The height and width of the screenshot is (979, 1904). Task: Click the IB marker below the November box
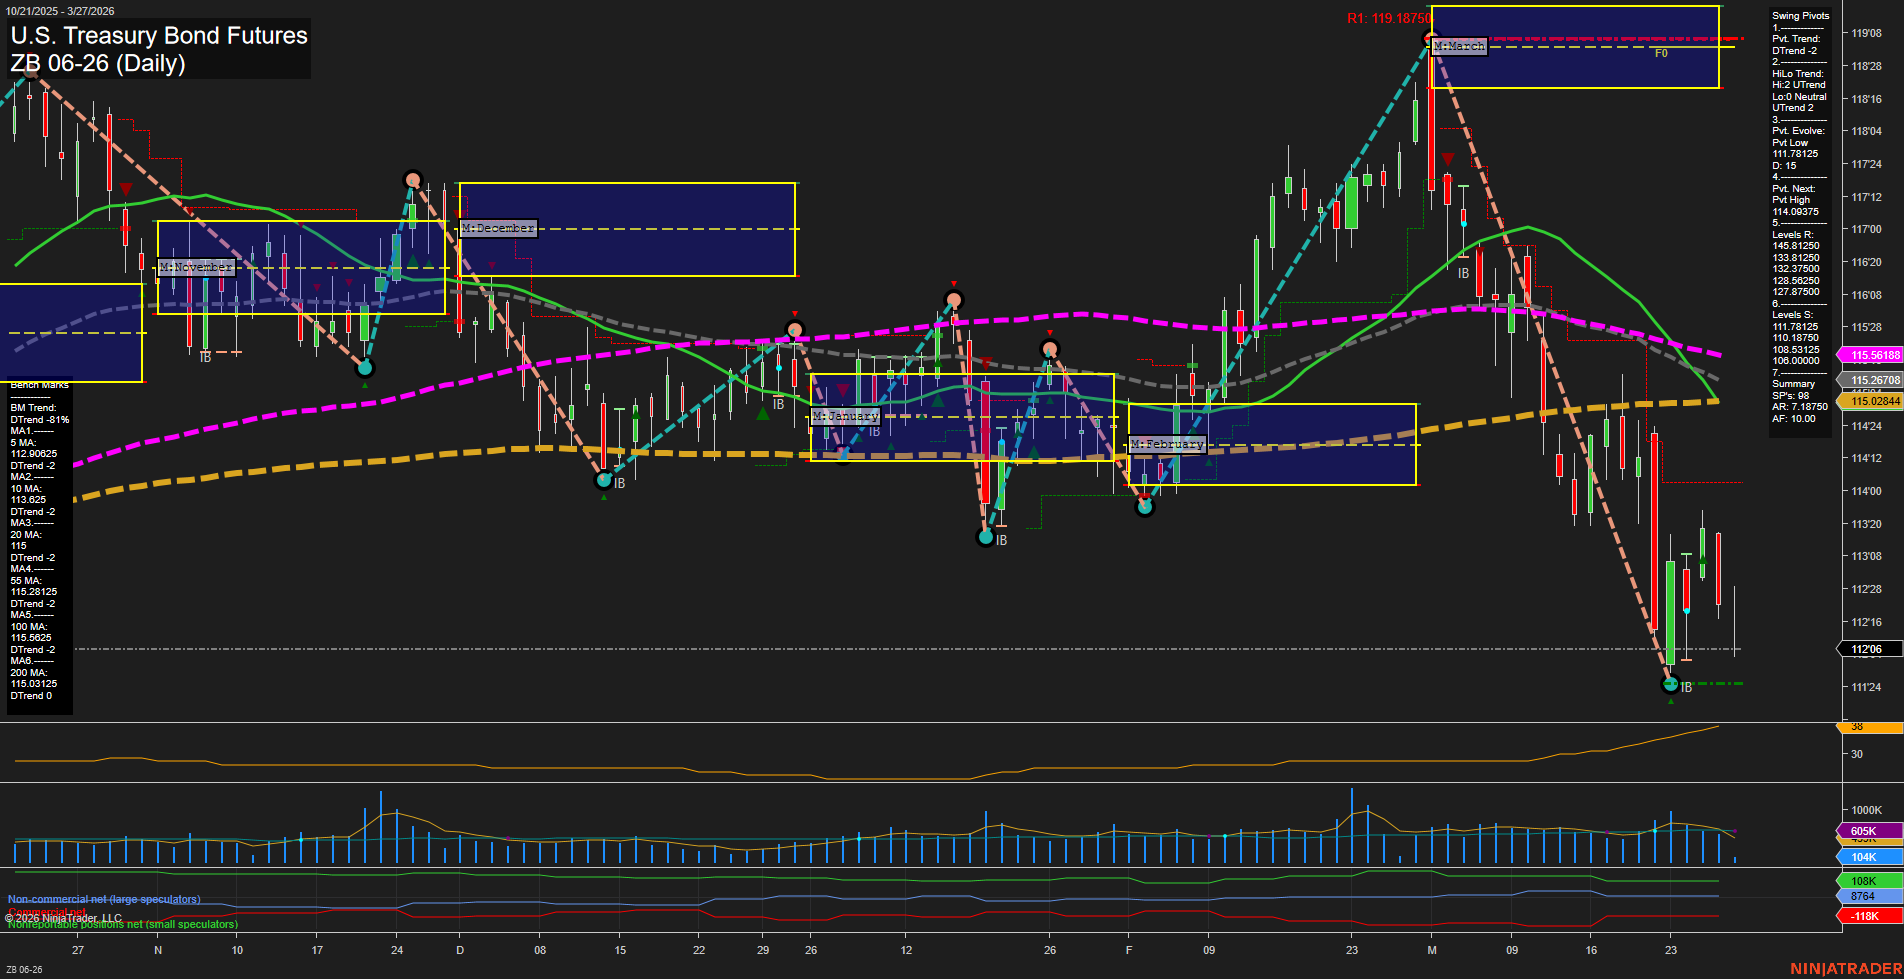tap(204, 354)
